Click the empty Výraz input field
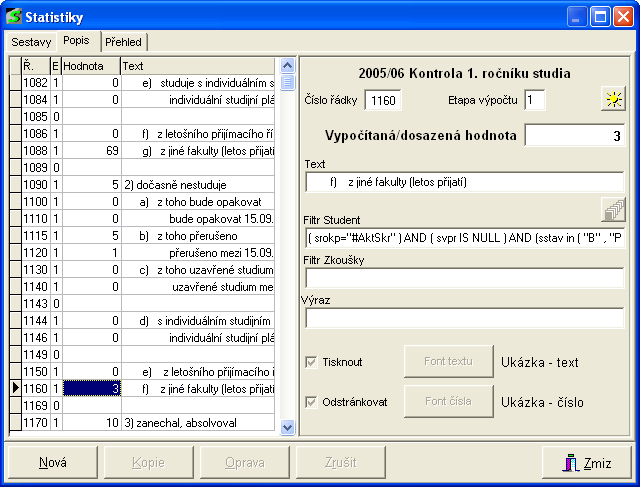Image resolution: width=640 pixels, height=487 pixels. (464, 318)
